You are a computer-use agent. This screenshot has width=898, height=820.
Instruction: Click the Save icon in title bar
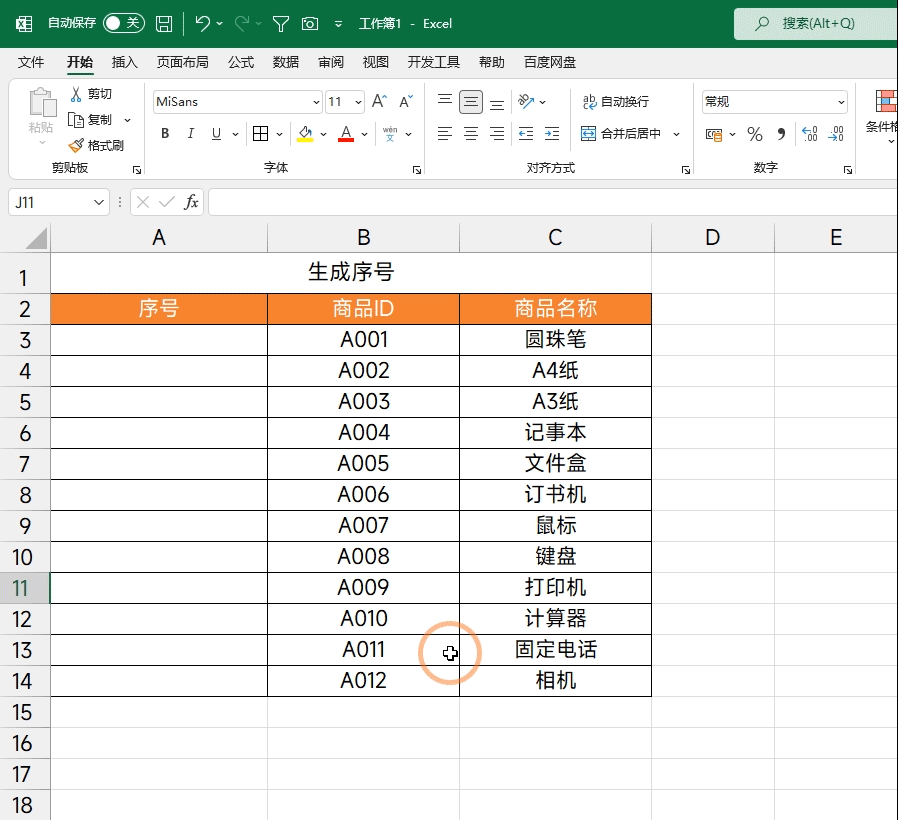coord(164,23)
